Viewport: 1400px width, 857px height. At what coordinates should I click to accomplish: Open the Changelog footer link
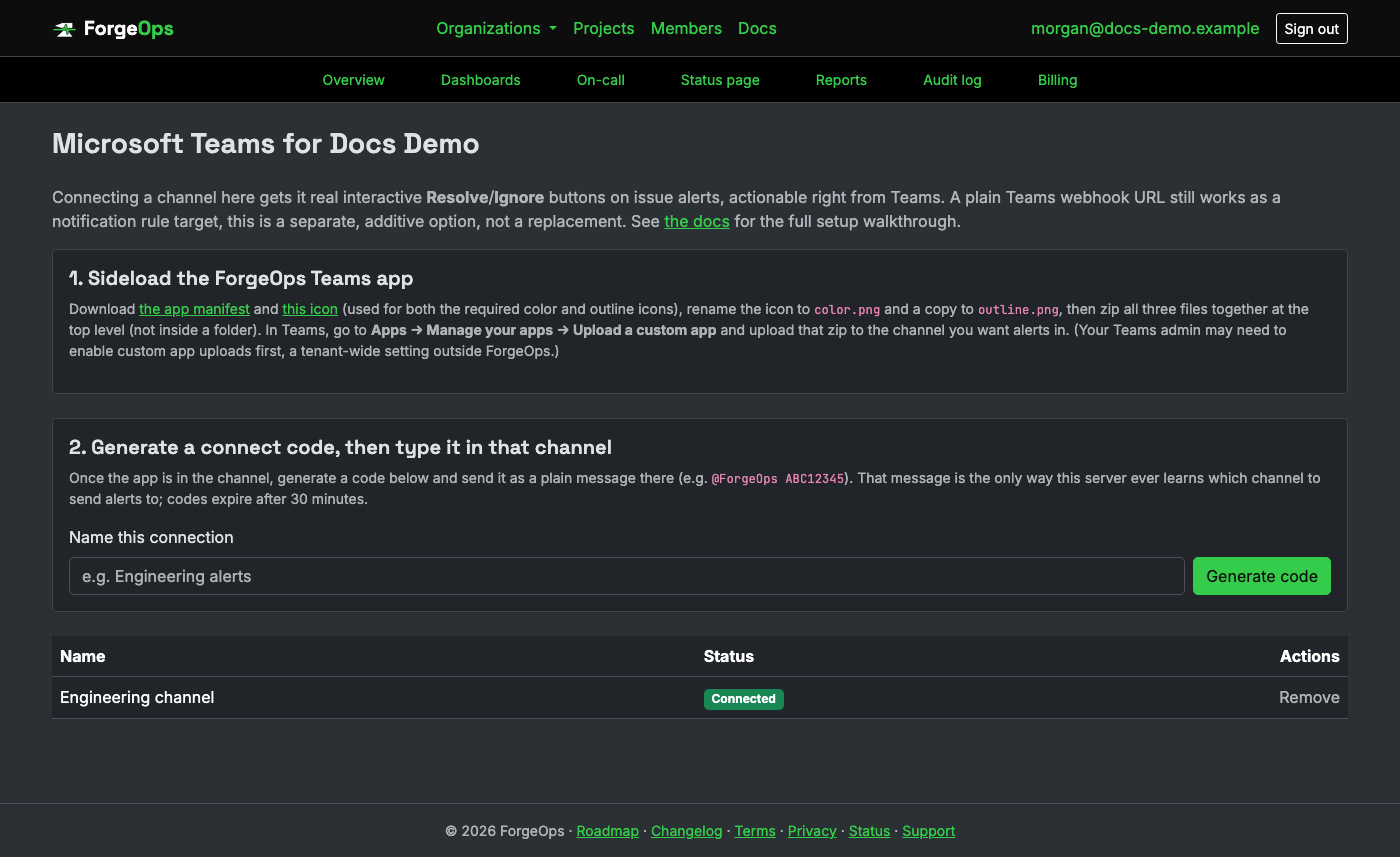tap(686, 831)
